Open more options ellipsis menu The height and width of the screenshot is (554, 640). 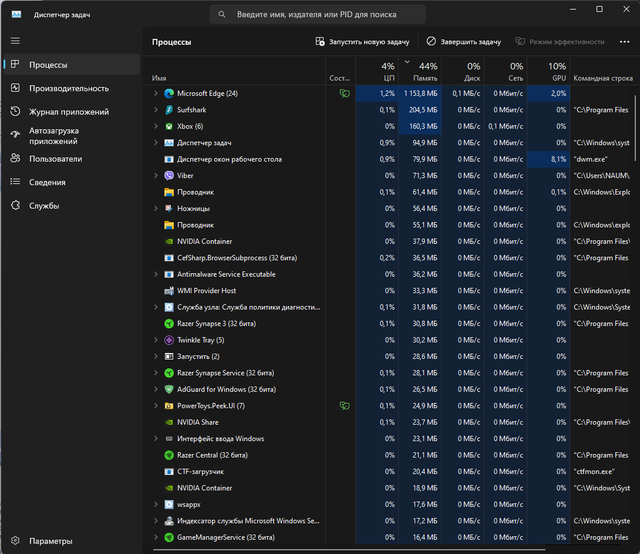pyautogui.click(x=624, y=42)
